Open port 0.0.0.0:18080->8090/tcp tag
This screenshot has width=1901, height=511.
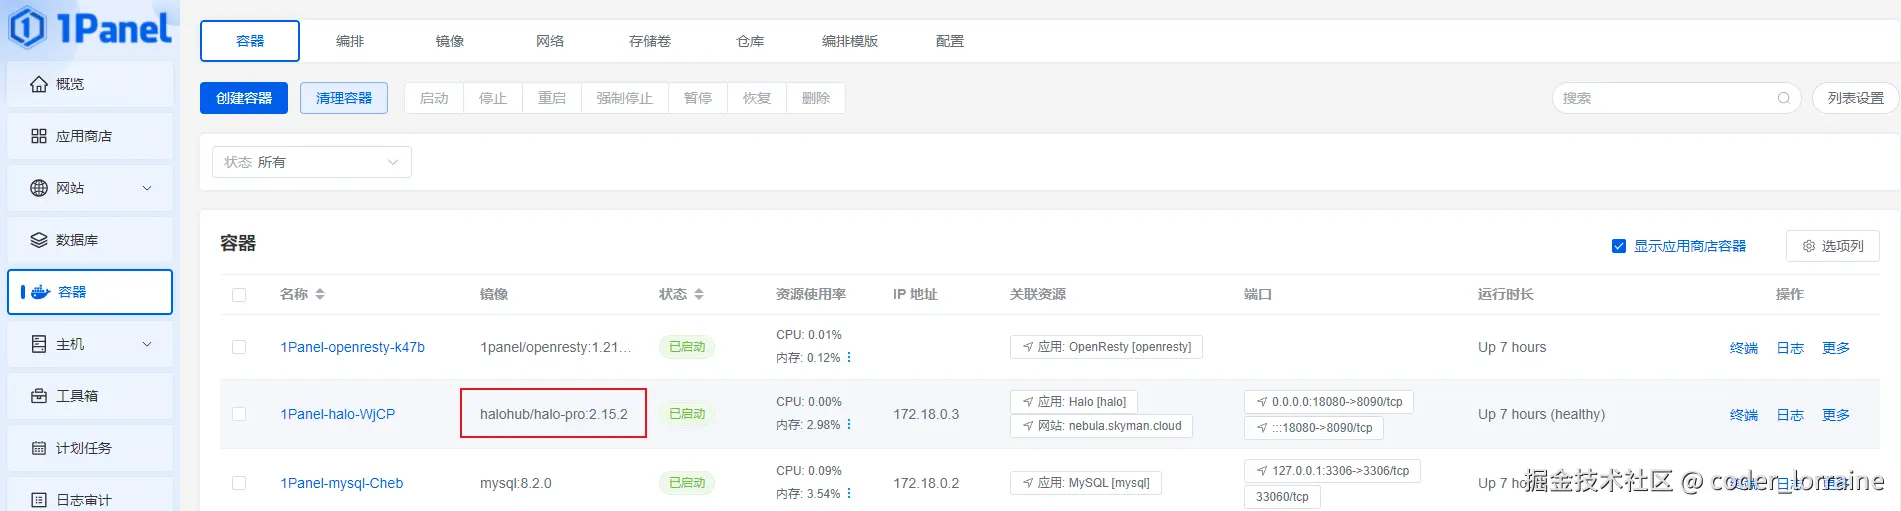(1328, 402)
